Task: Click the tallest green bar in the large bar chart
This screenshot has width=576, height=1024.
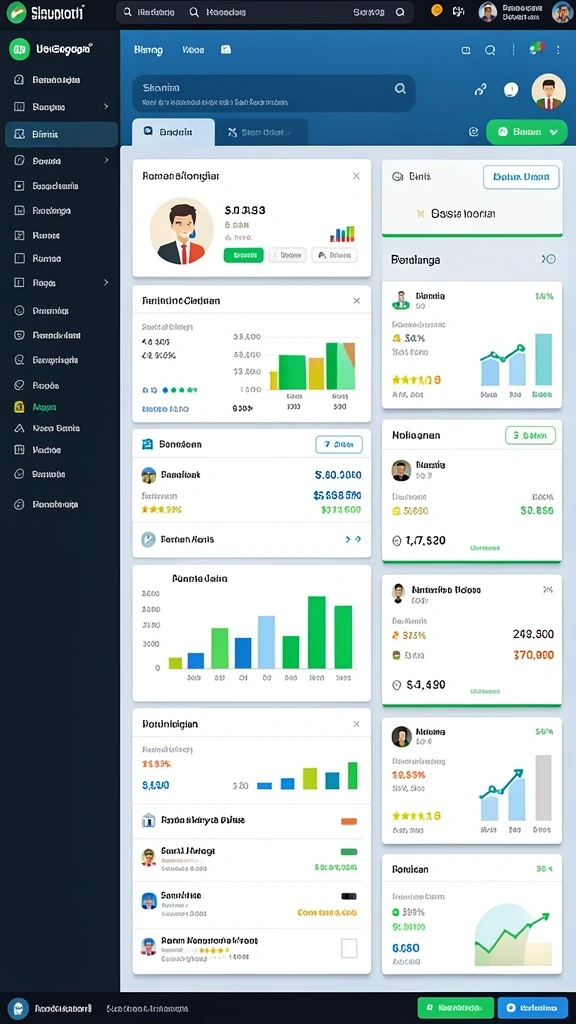Action: (x=317, y=632)
